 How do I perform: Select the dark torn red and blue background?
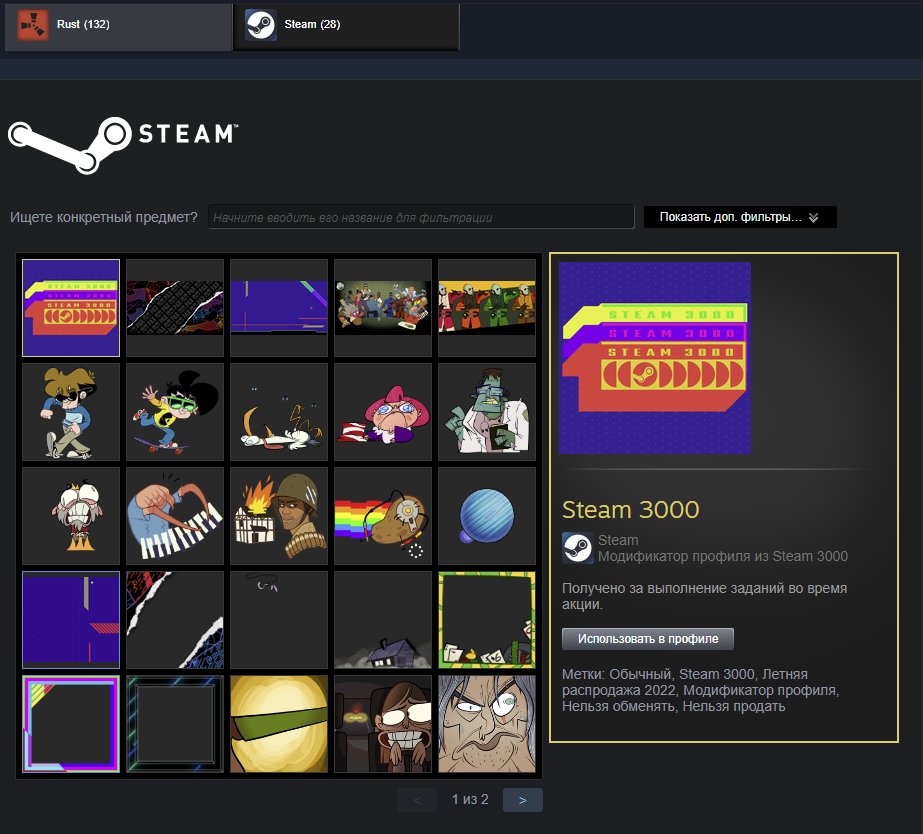[x=175, y=620]
